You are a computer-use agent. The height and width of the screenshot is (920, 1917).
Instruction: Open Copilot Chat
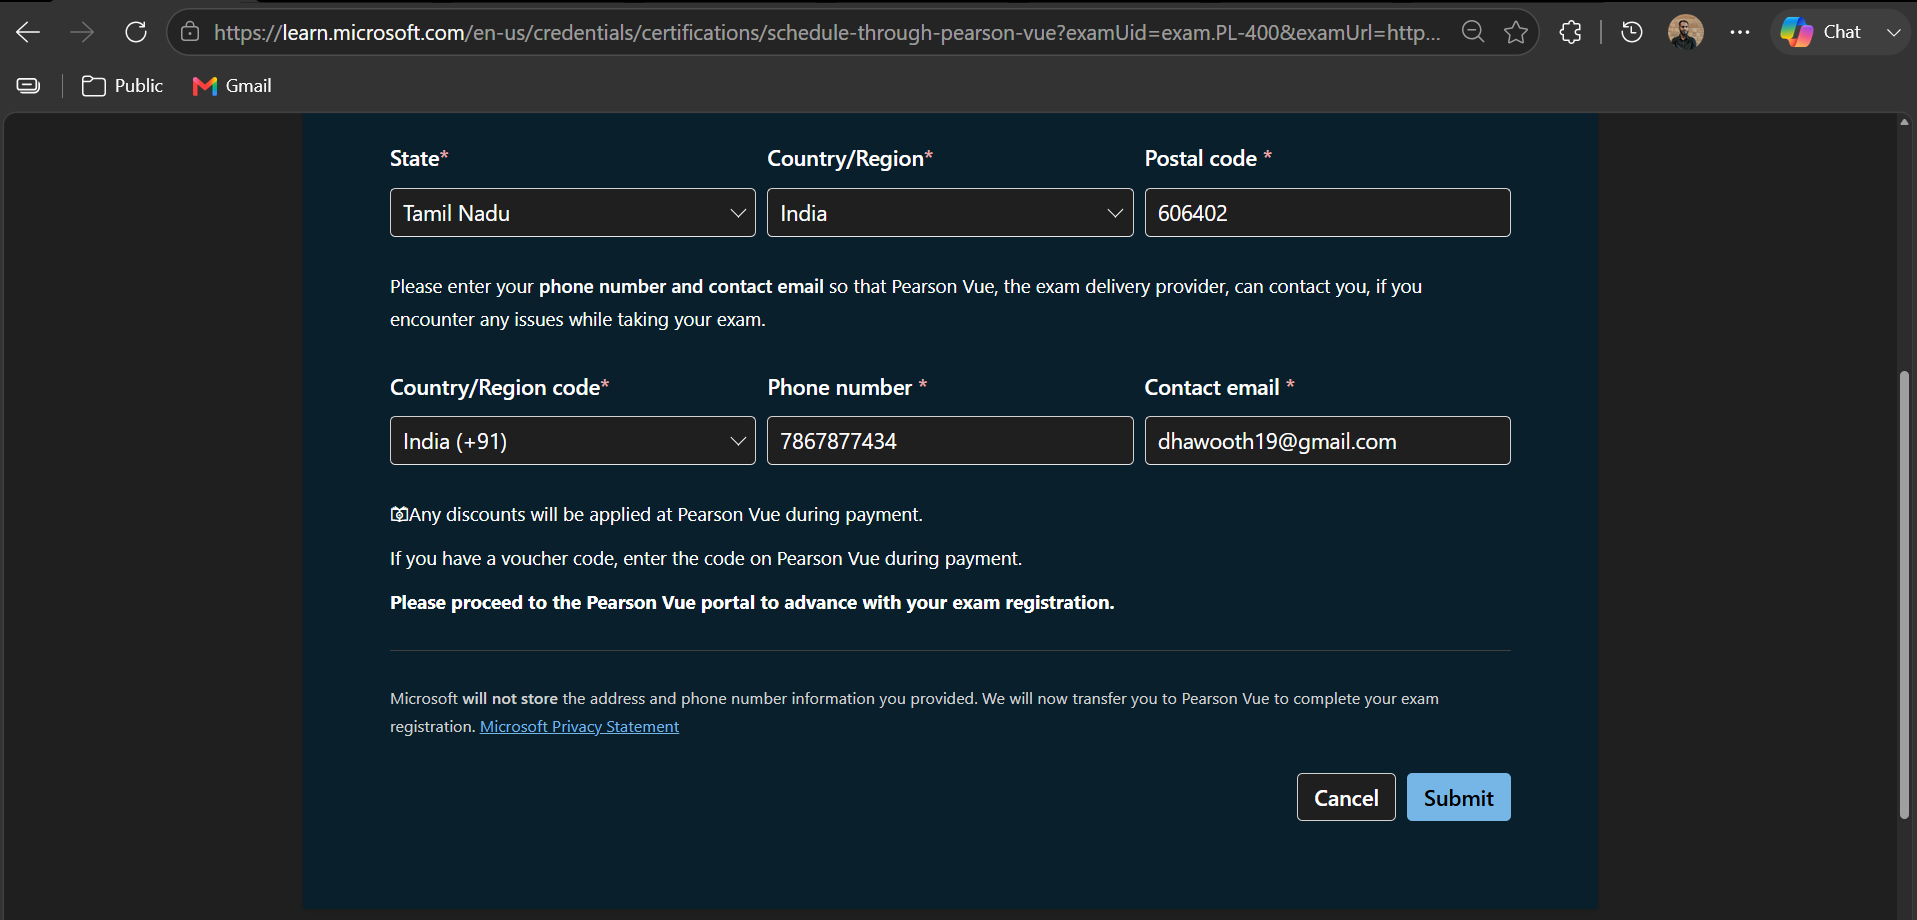pyautogui.click(x=1822, y=32)
